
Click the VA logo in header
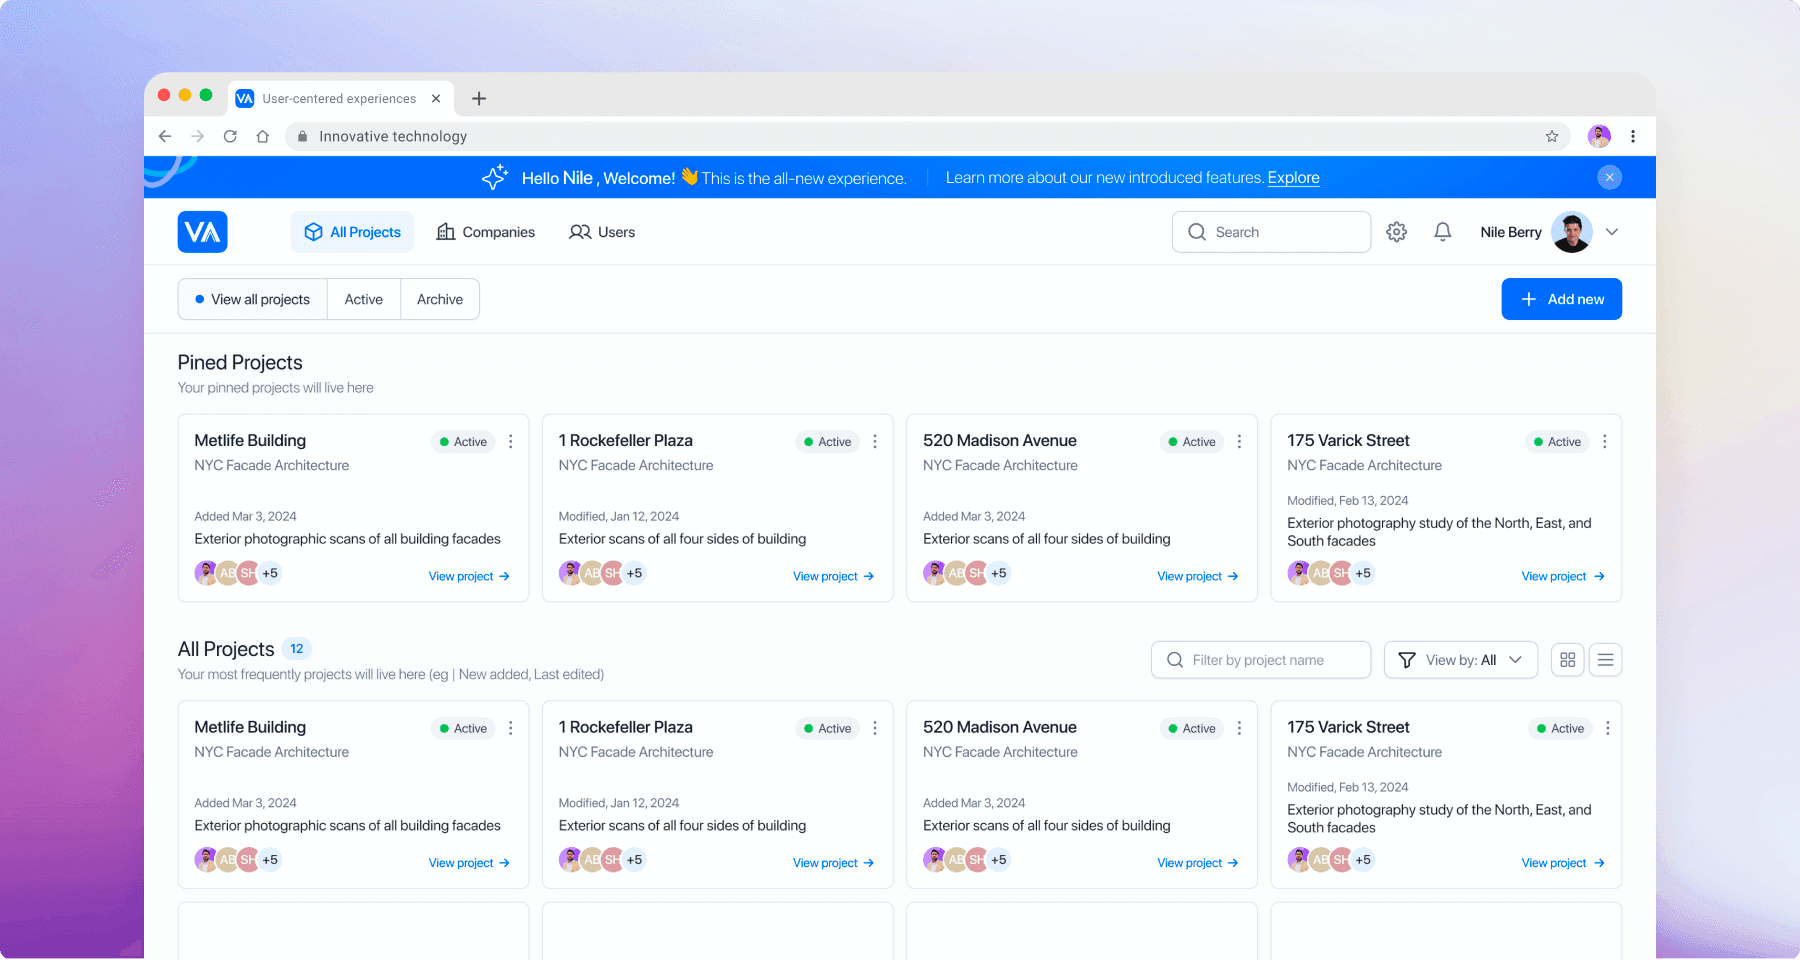coord(202,232)
